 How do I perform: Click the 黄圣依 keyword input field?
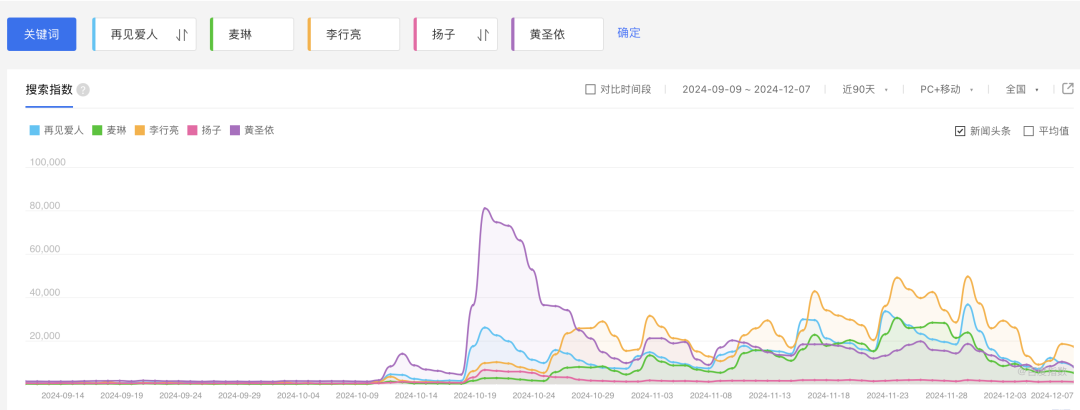[557, 34]
